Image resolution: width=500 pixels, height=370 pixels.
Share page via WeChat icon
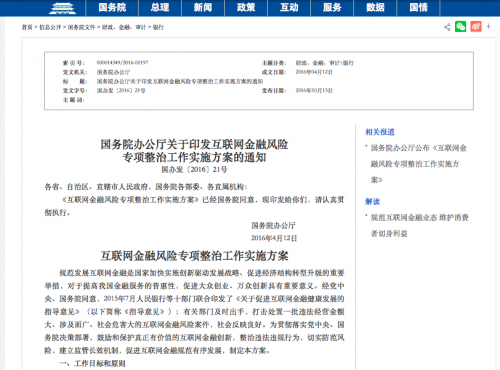461,26
